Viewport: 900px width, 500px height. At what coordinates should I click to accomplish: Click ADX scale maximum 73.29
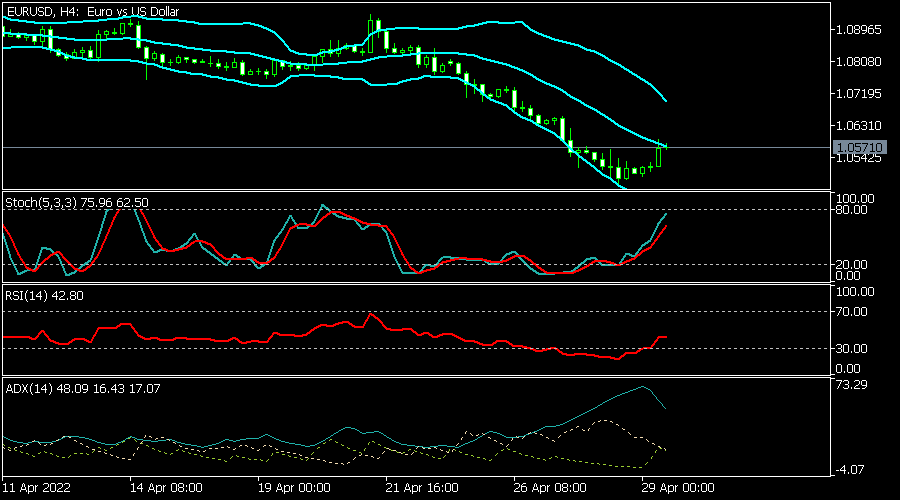point(851,384)
